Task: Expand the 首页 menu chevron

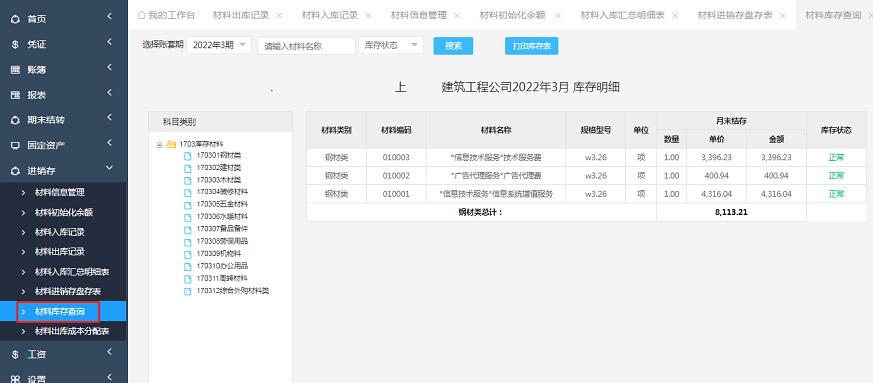Action: (x=110, y=17)
